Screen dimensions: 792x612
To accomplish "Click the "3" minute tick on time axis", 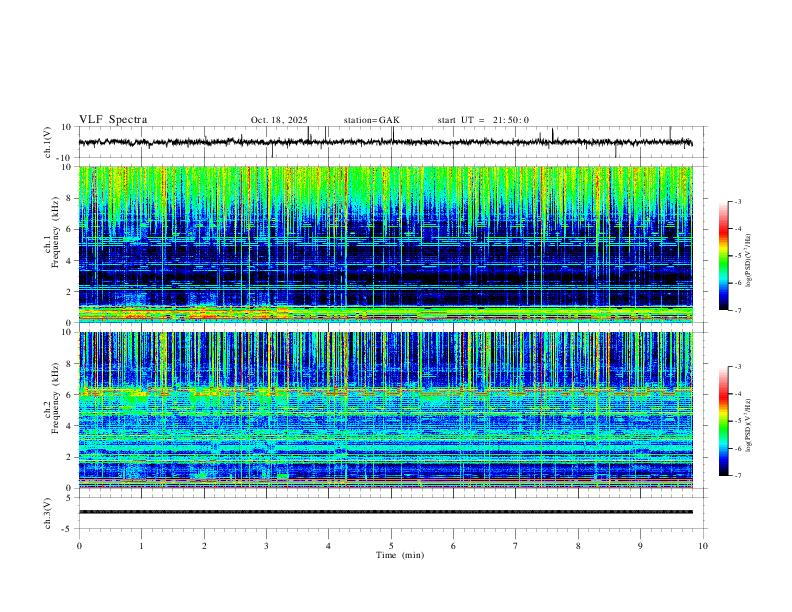I will click(x=266, y=546).
